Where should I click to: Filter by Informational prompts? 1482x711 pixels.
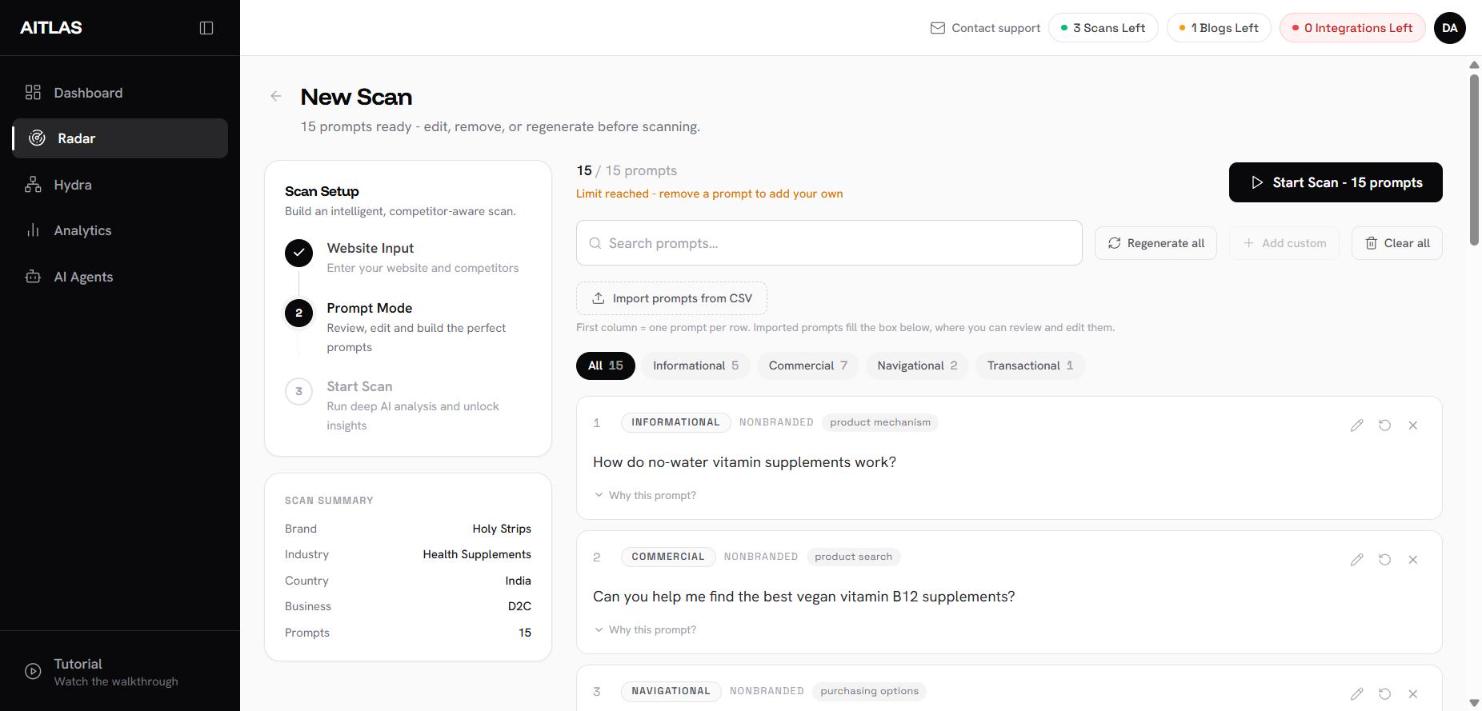click(695, 366)
